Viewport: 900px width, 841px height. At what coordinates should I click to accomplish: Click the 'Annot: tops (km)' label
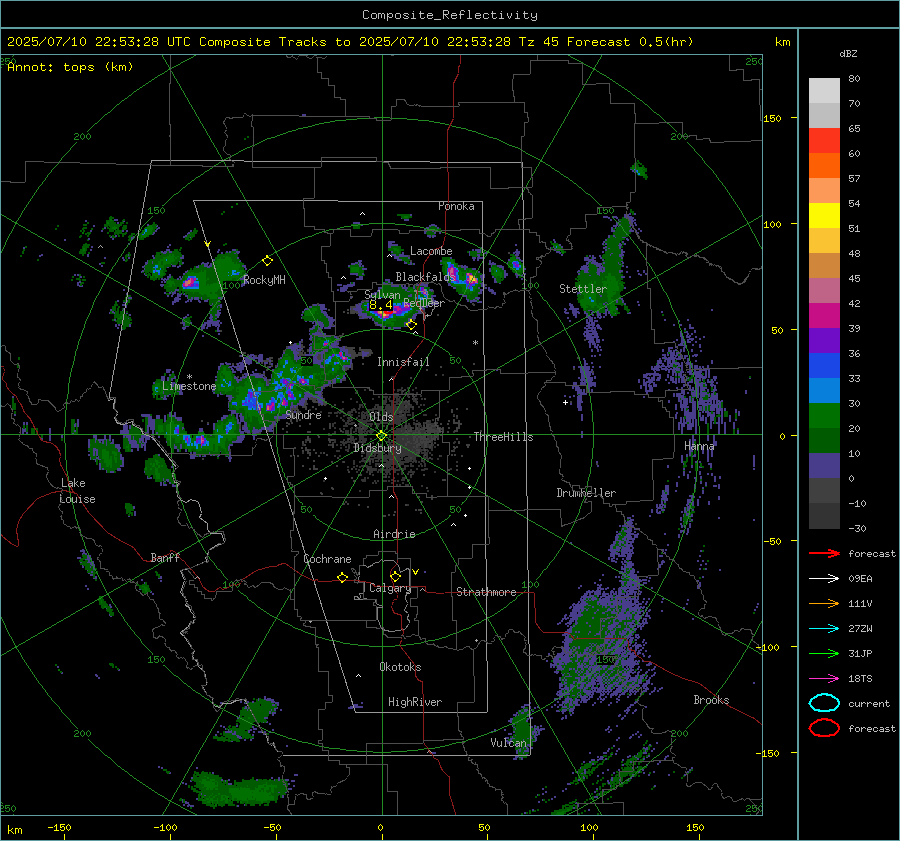(x=70, y=67)
